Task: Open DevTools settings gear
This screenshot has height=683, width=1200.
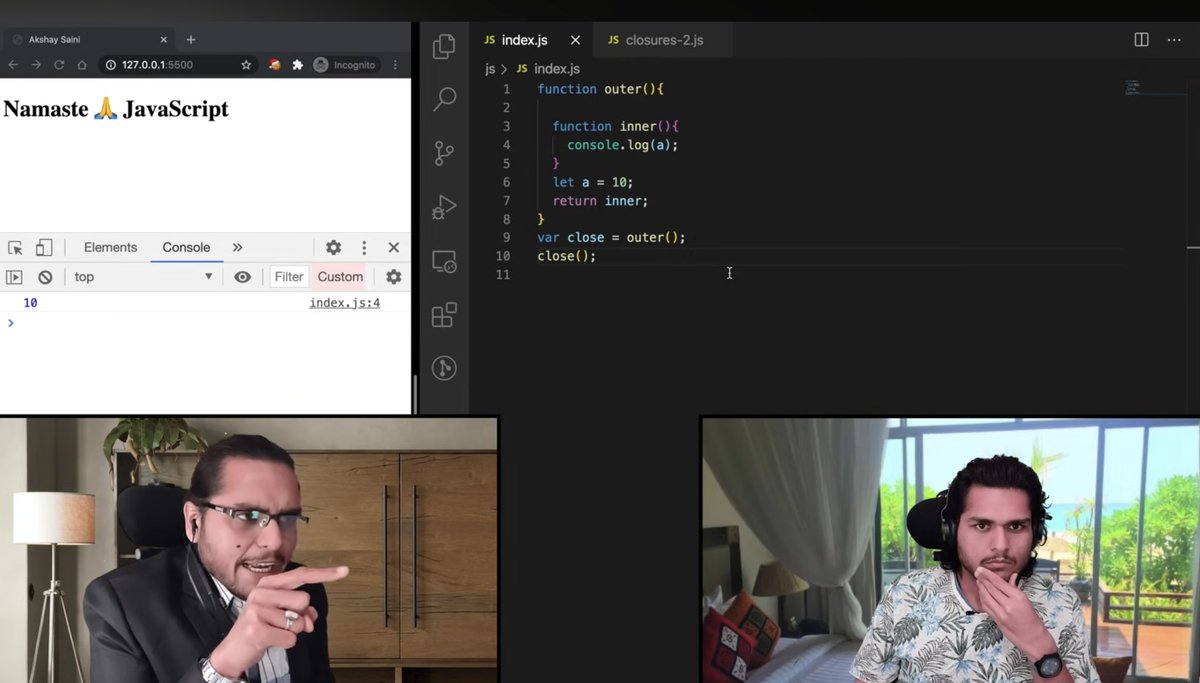Action: [333, 248]
